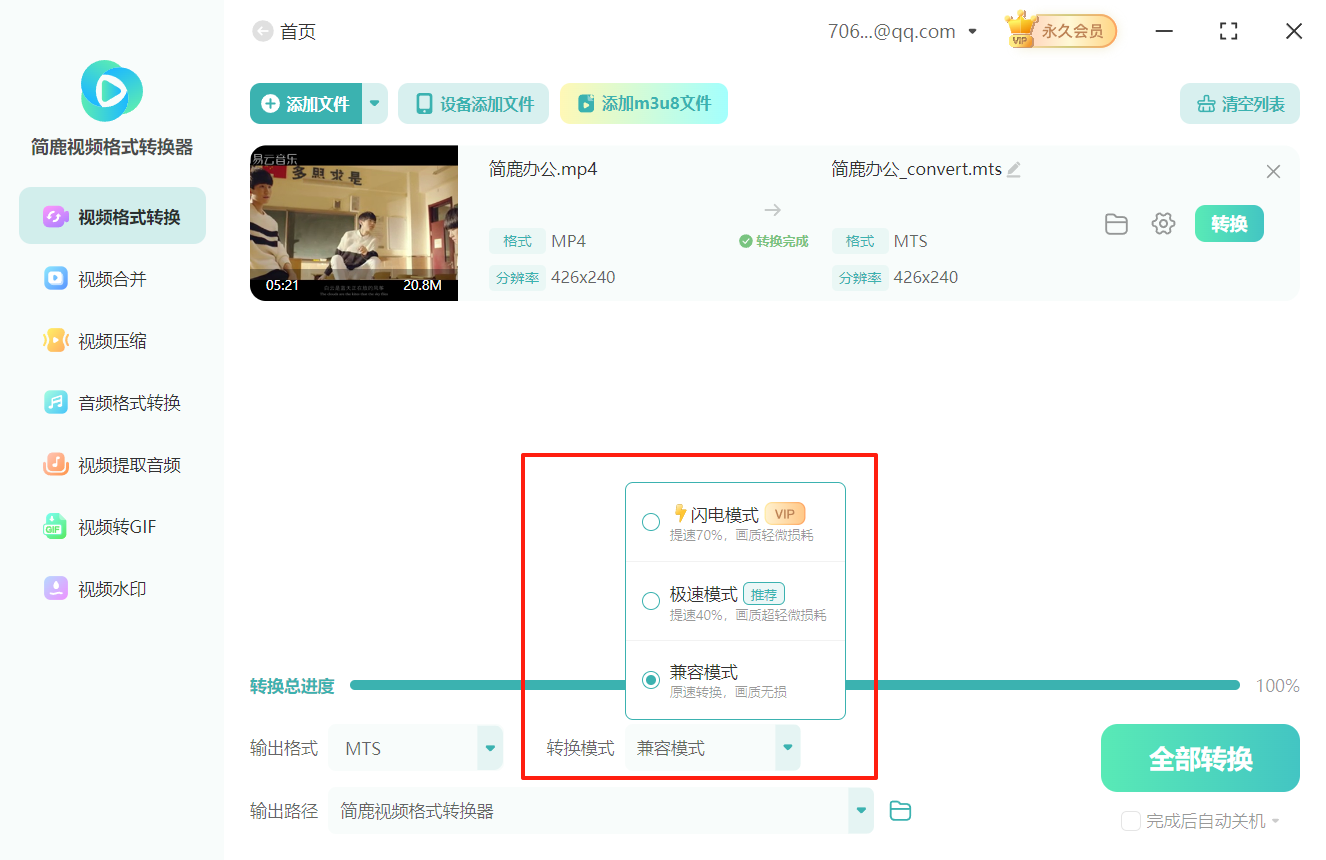Rename output file with the pencil icon

tap(1014, 169)
